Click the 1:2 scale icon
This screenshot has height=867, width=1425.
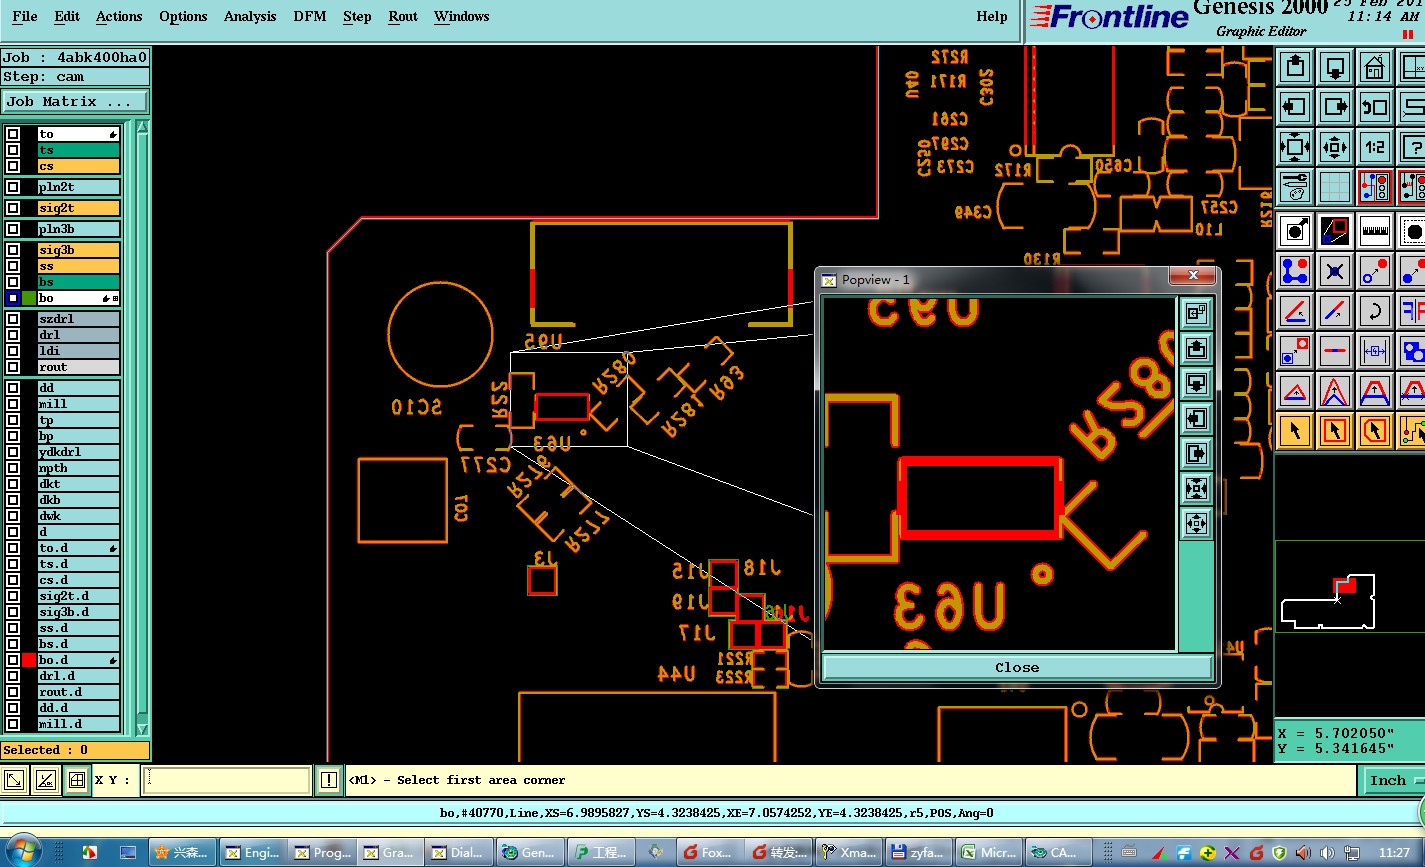coord(1375,146)
